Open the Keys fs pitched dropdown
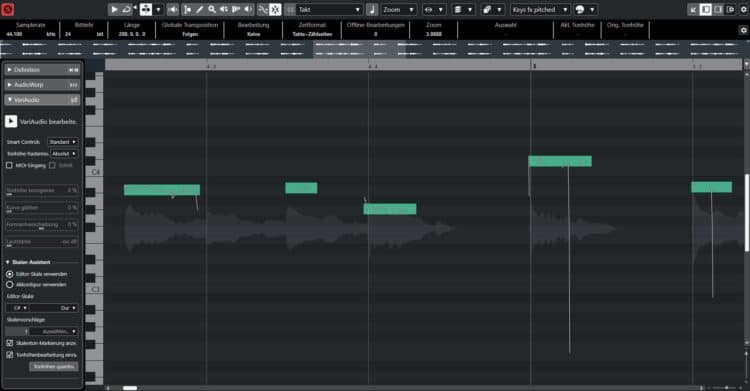 click(540, 10)
